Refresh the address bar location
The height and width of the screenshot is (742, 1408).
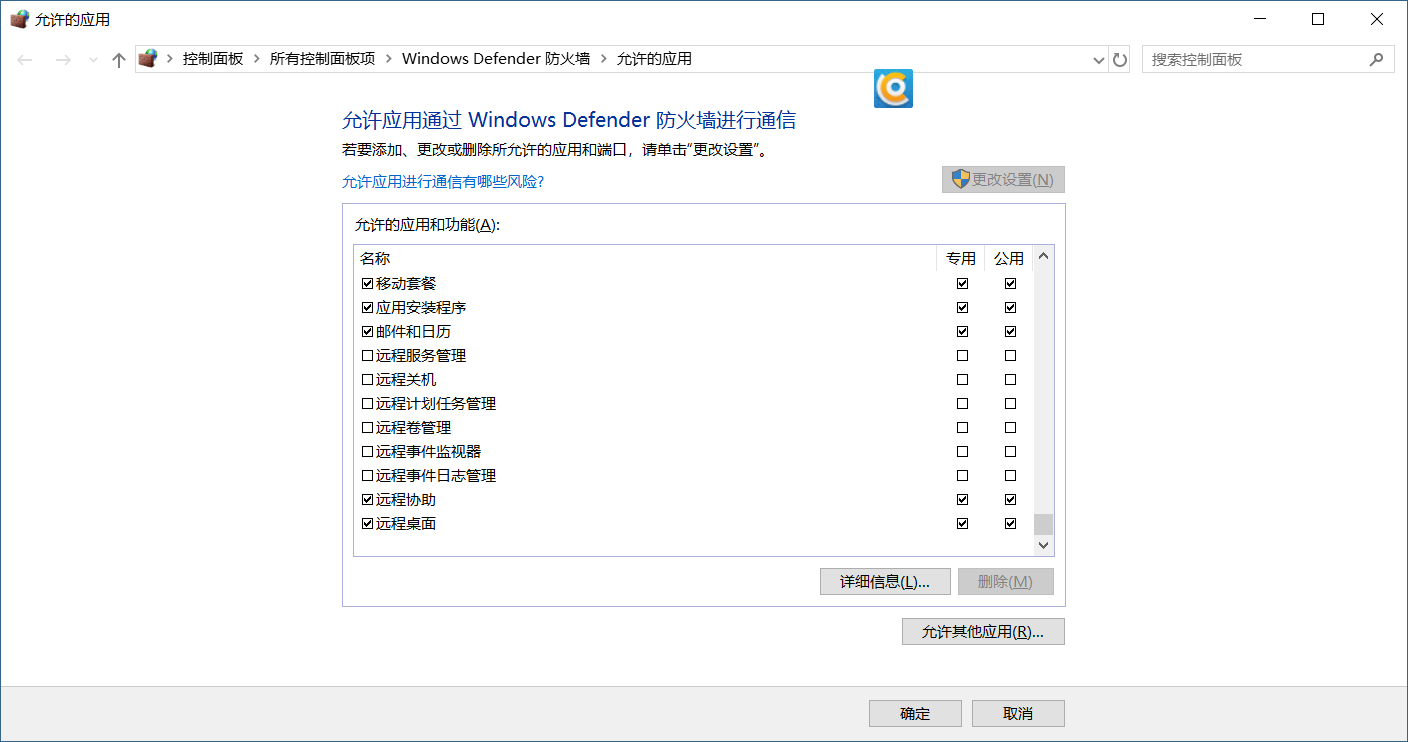click(1120, 60)
